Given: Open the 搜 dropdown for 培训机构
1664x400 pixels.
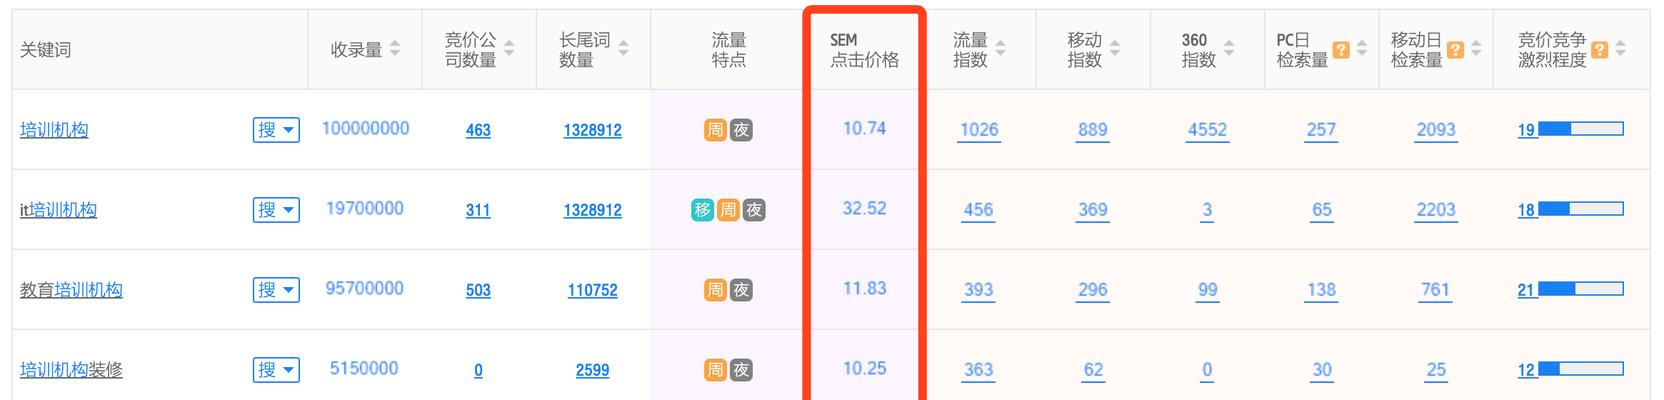Looking at the screenshot, I should click(x=276, y=130).
